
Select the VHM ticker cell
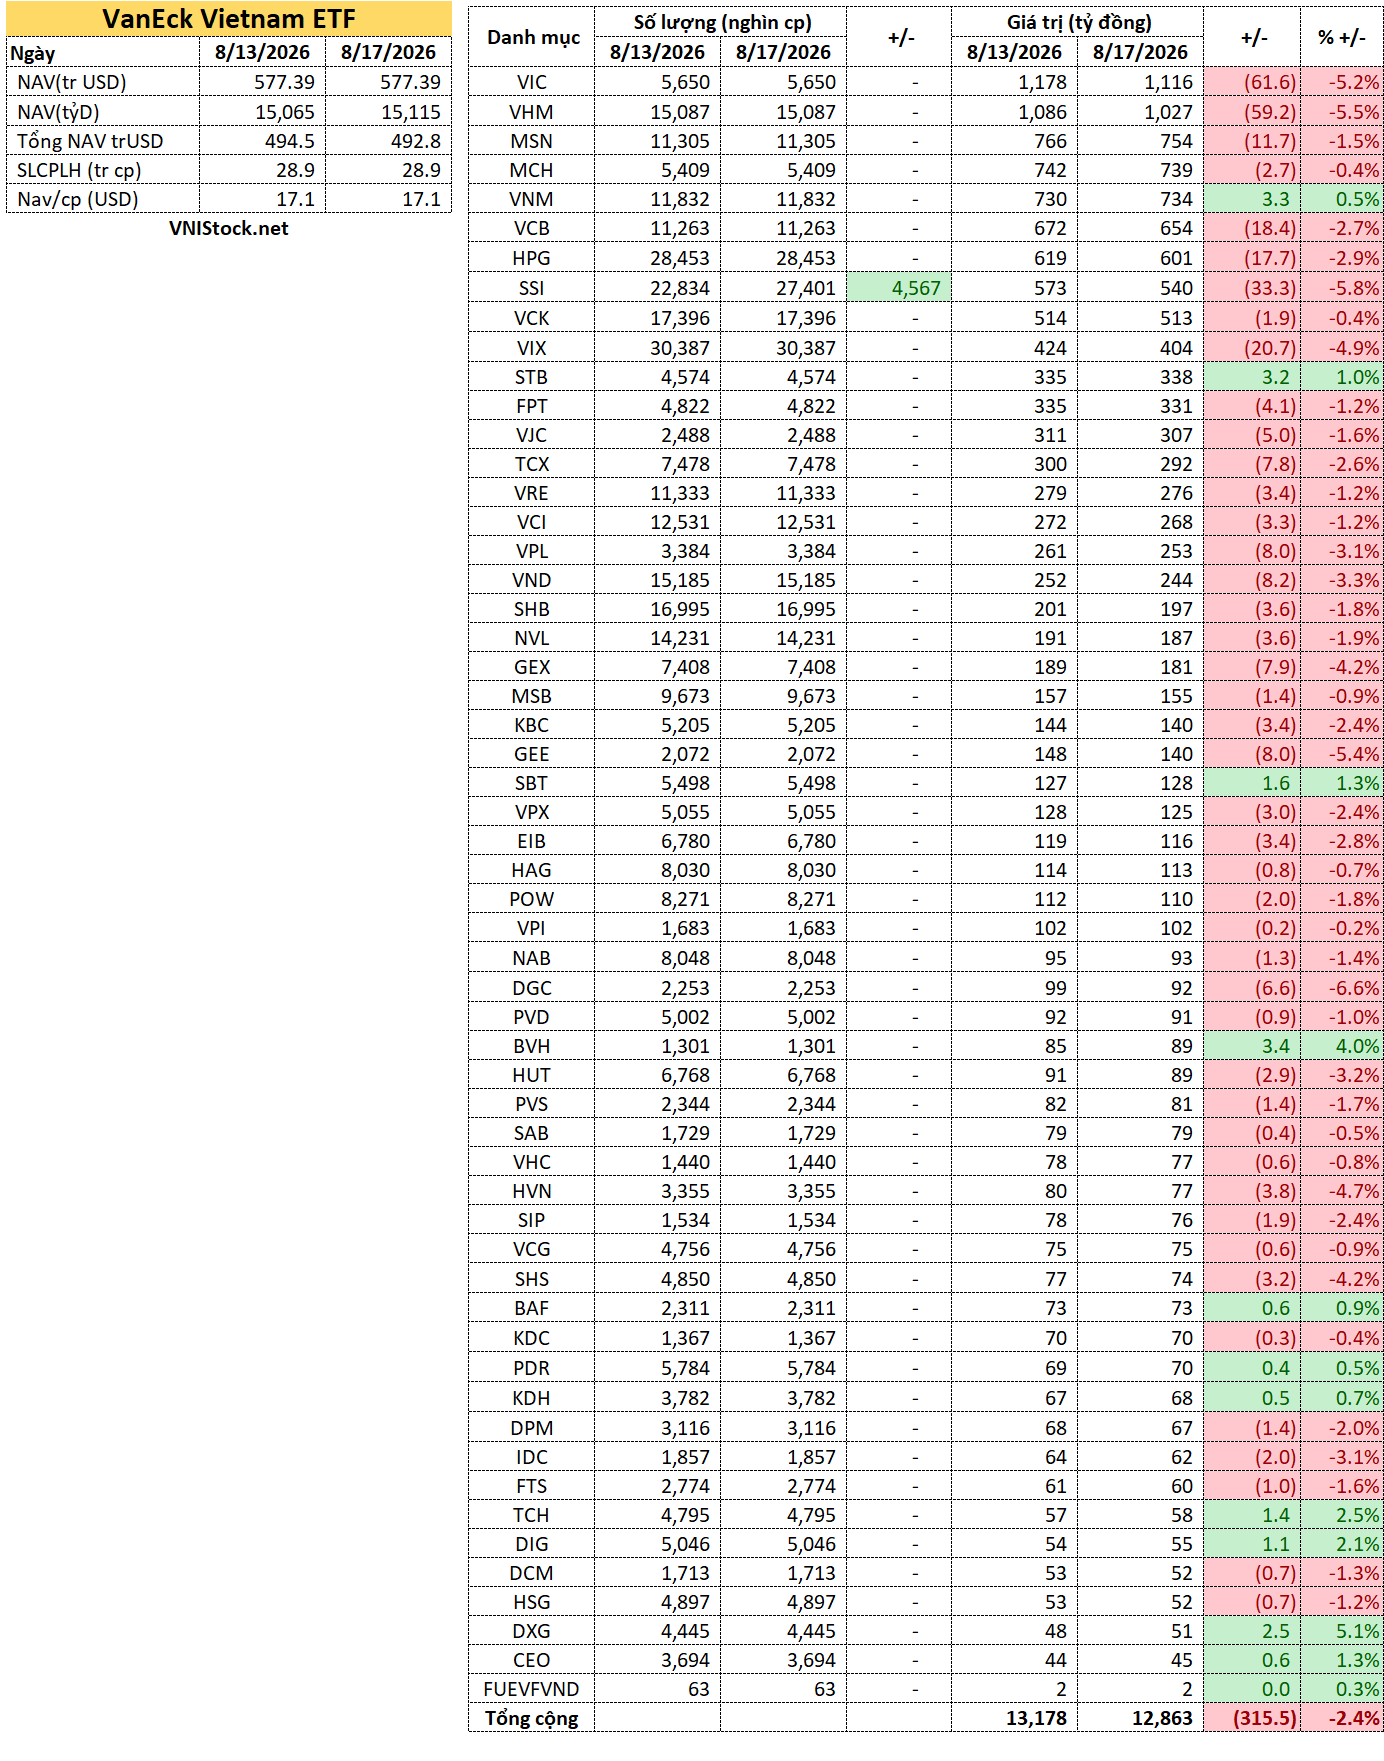532,112
